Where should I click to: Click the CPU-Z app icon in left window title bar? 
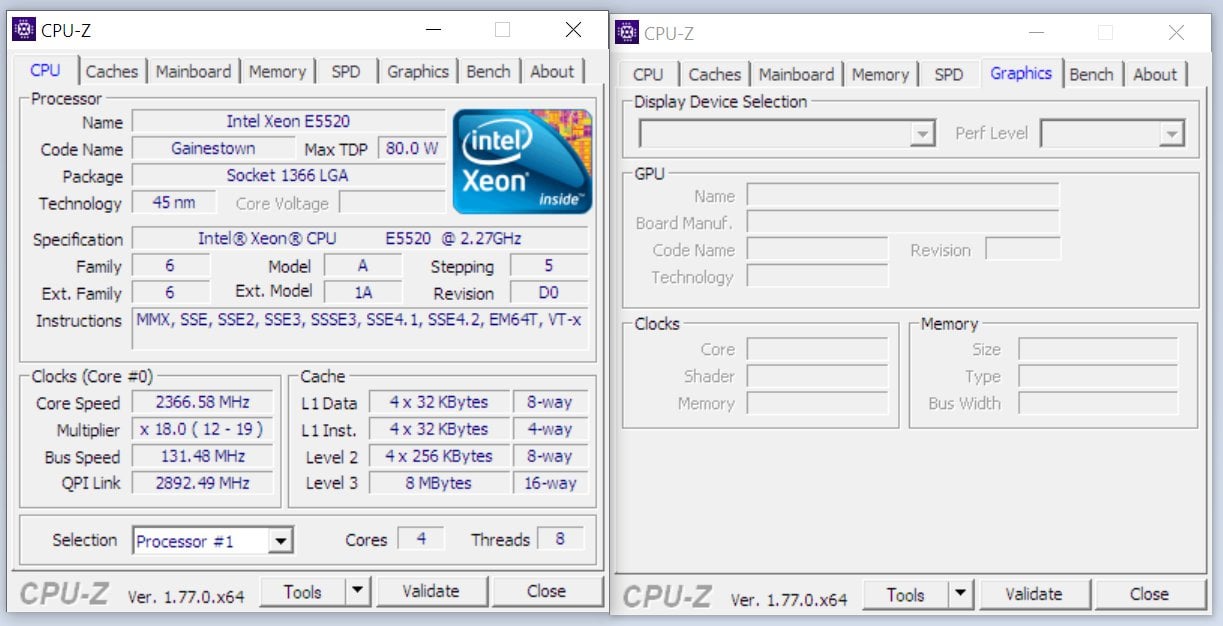coord(24,30)
